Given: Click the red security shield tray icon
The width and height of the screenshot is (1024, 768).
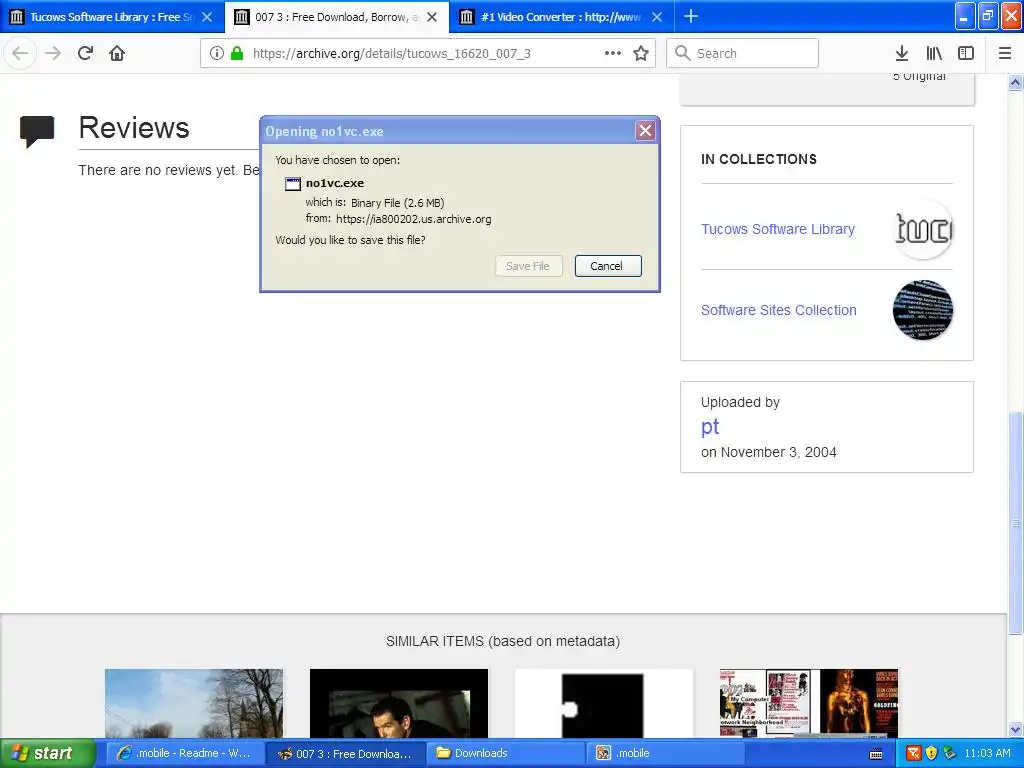Looking at the screenshot, I should coord(914,754).
